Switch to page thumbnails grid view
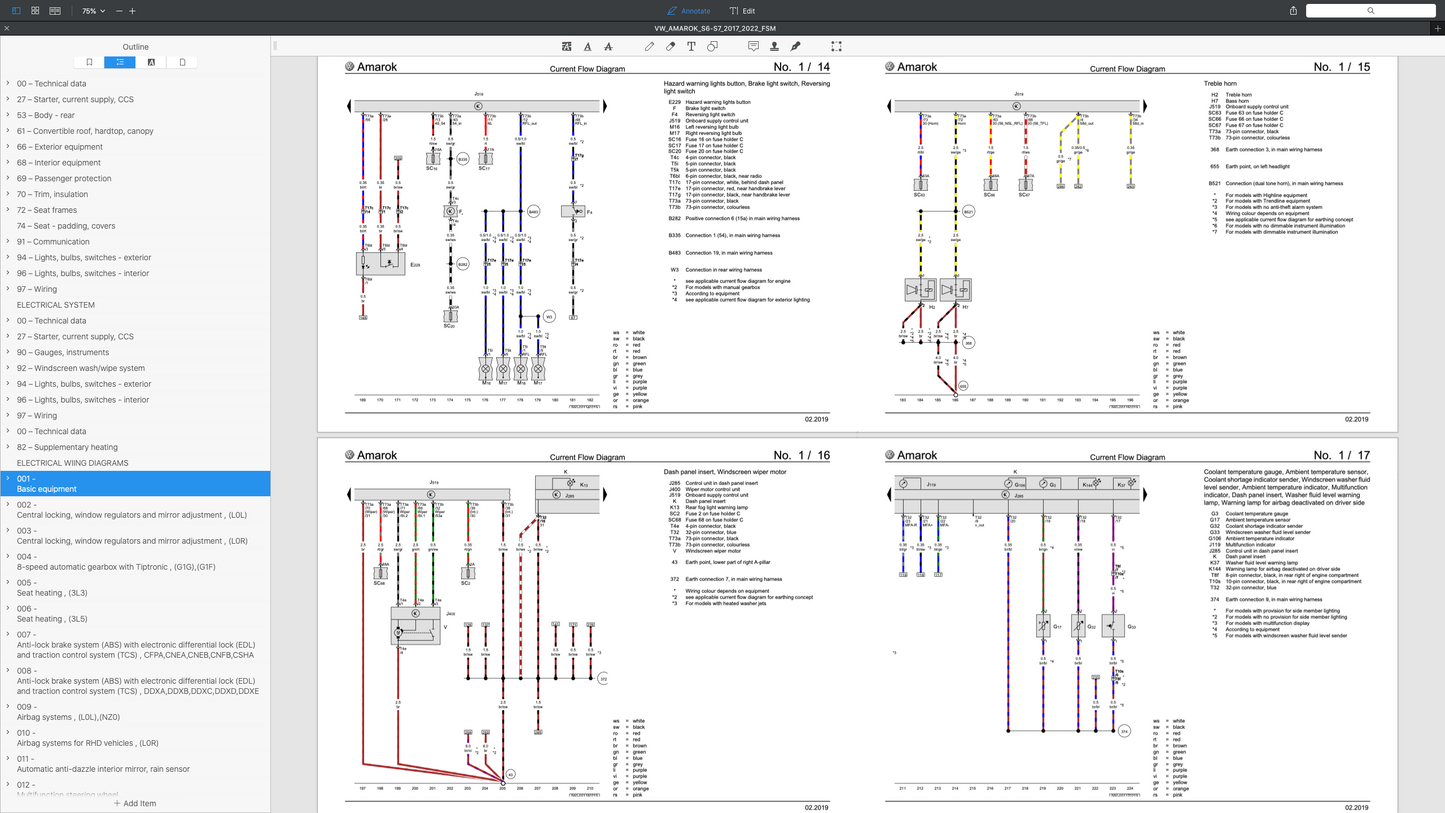The height and width of the screenshot is (813, 1445). tap(35, 11)
